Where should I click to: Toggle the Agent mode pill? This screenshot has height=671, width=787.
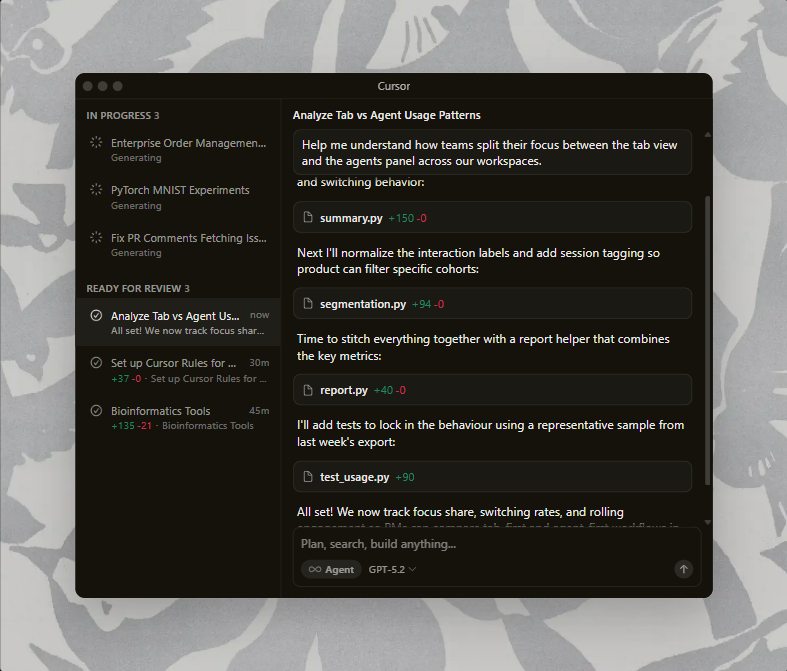pyautogui.click(x=331, y=569)
